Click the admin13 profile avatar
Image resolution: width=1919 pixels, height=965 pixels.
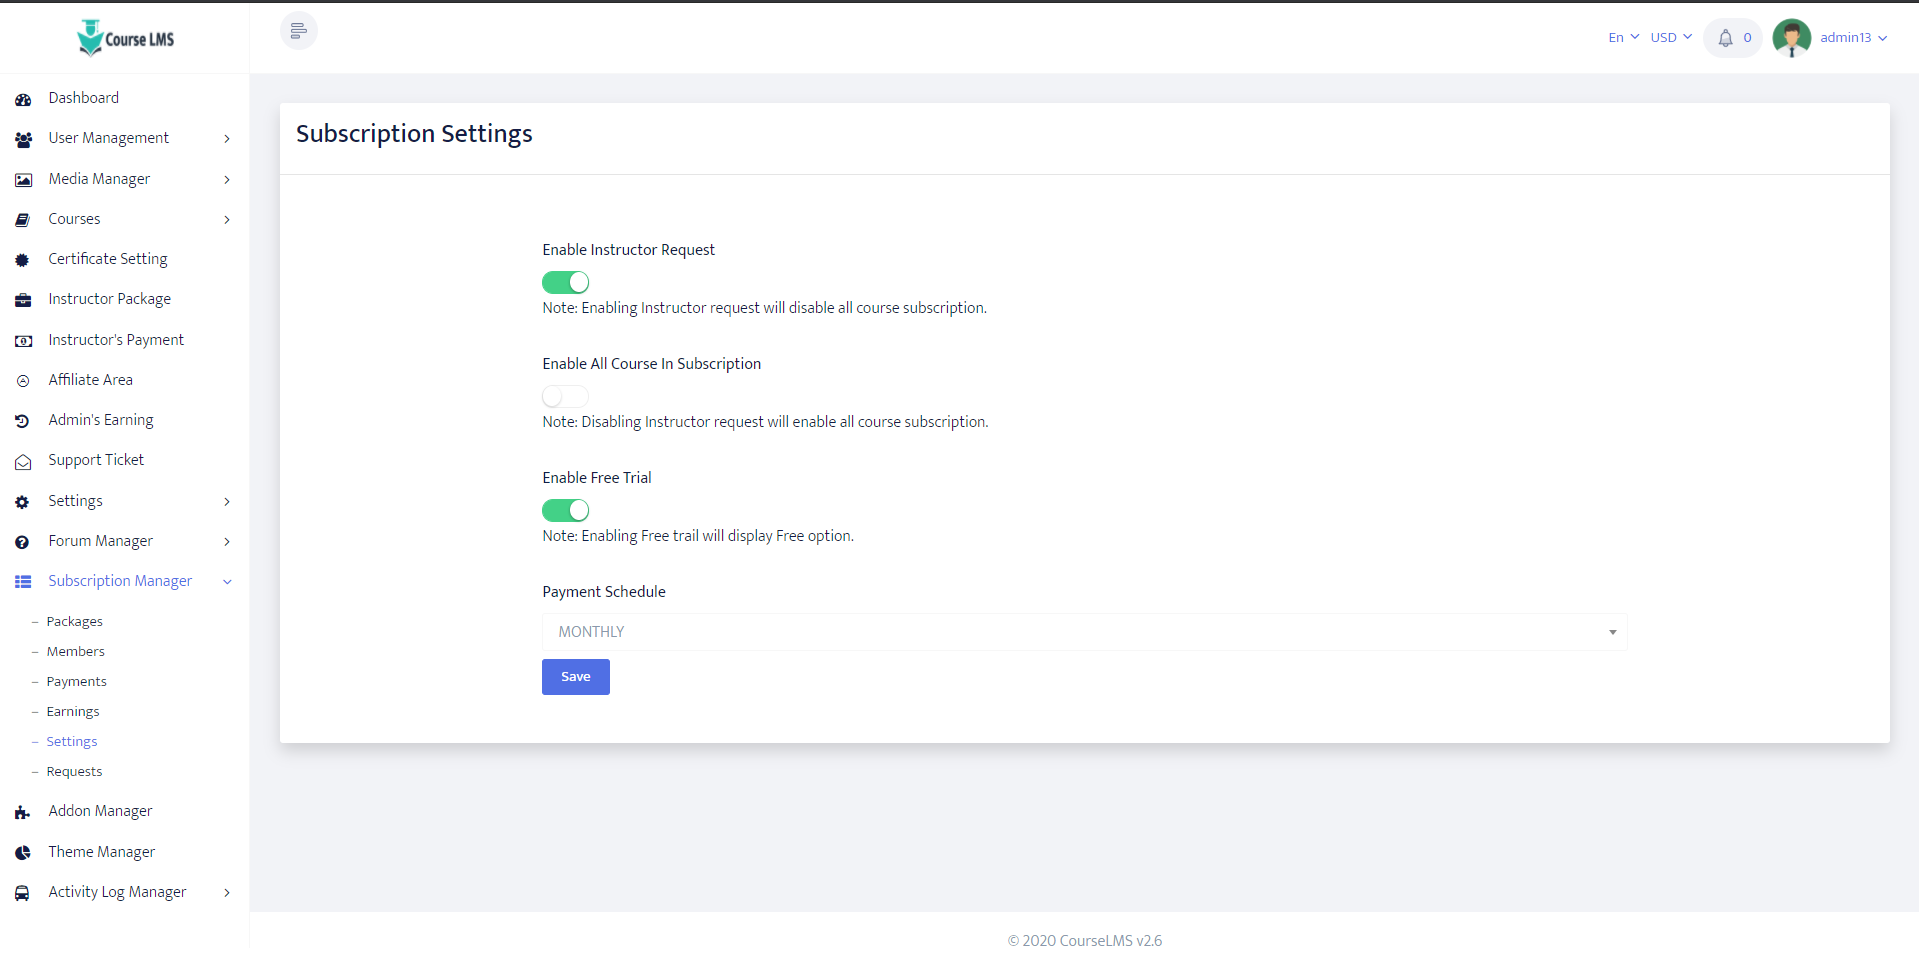(1791, 38)
